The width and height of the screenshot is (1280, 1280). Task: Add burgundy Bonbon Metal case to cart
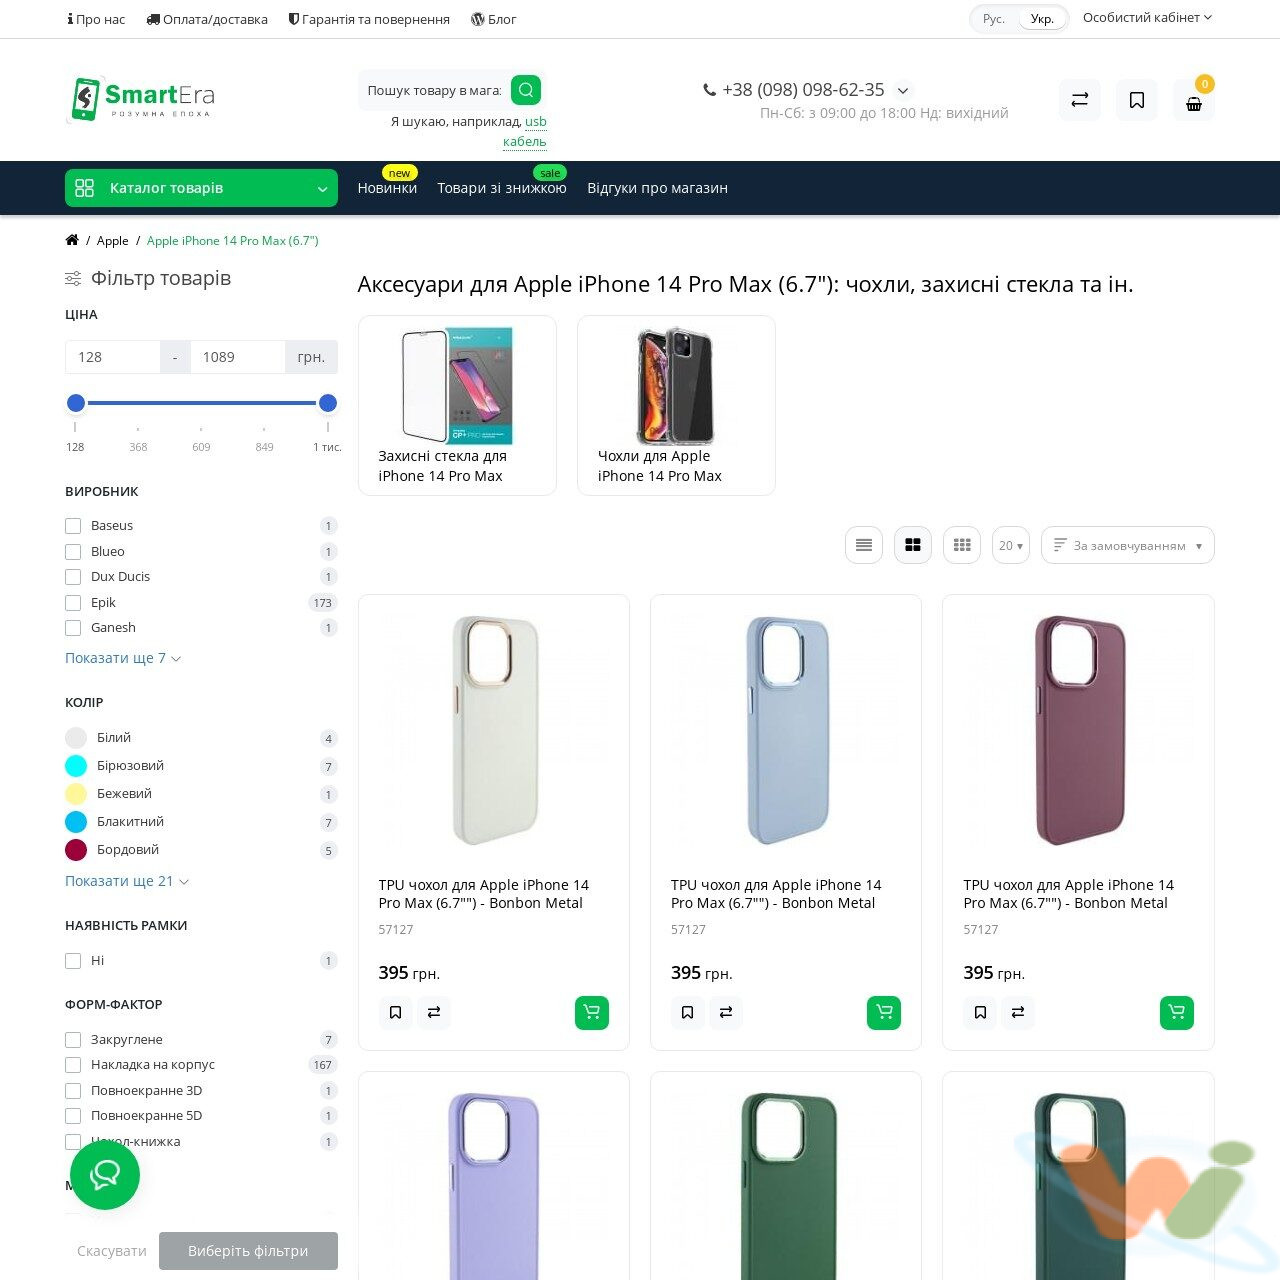1177,1012
